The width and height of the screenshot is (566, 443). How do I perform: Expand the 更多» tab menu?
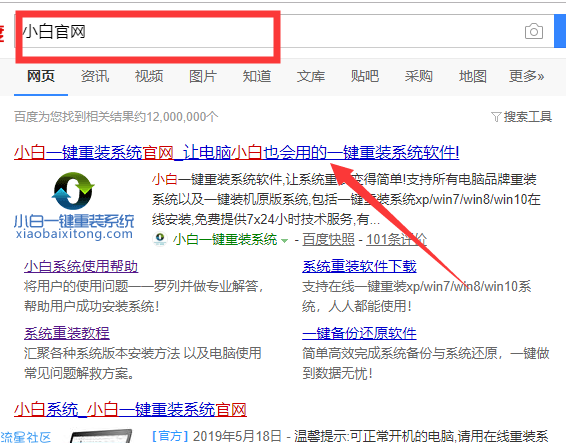[527, 76]
